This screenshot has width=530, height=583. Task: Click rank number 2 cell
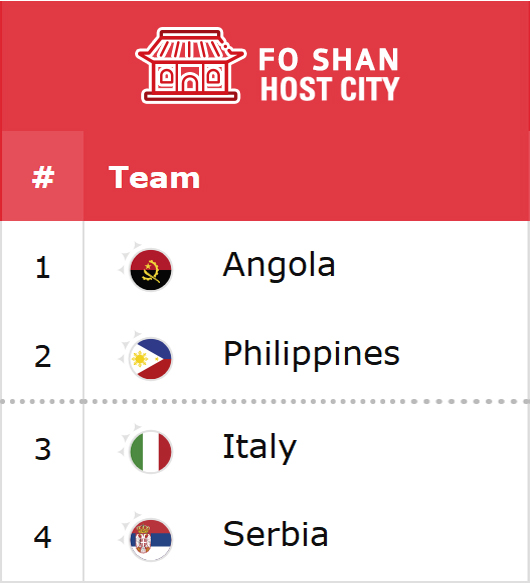click(42, 356)
